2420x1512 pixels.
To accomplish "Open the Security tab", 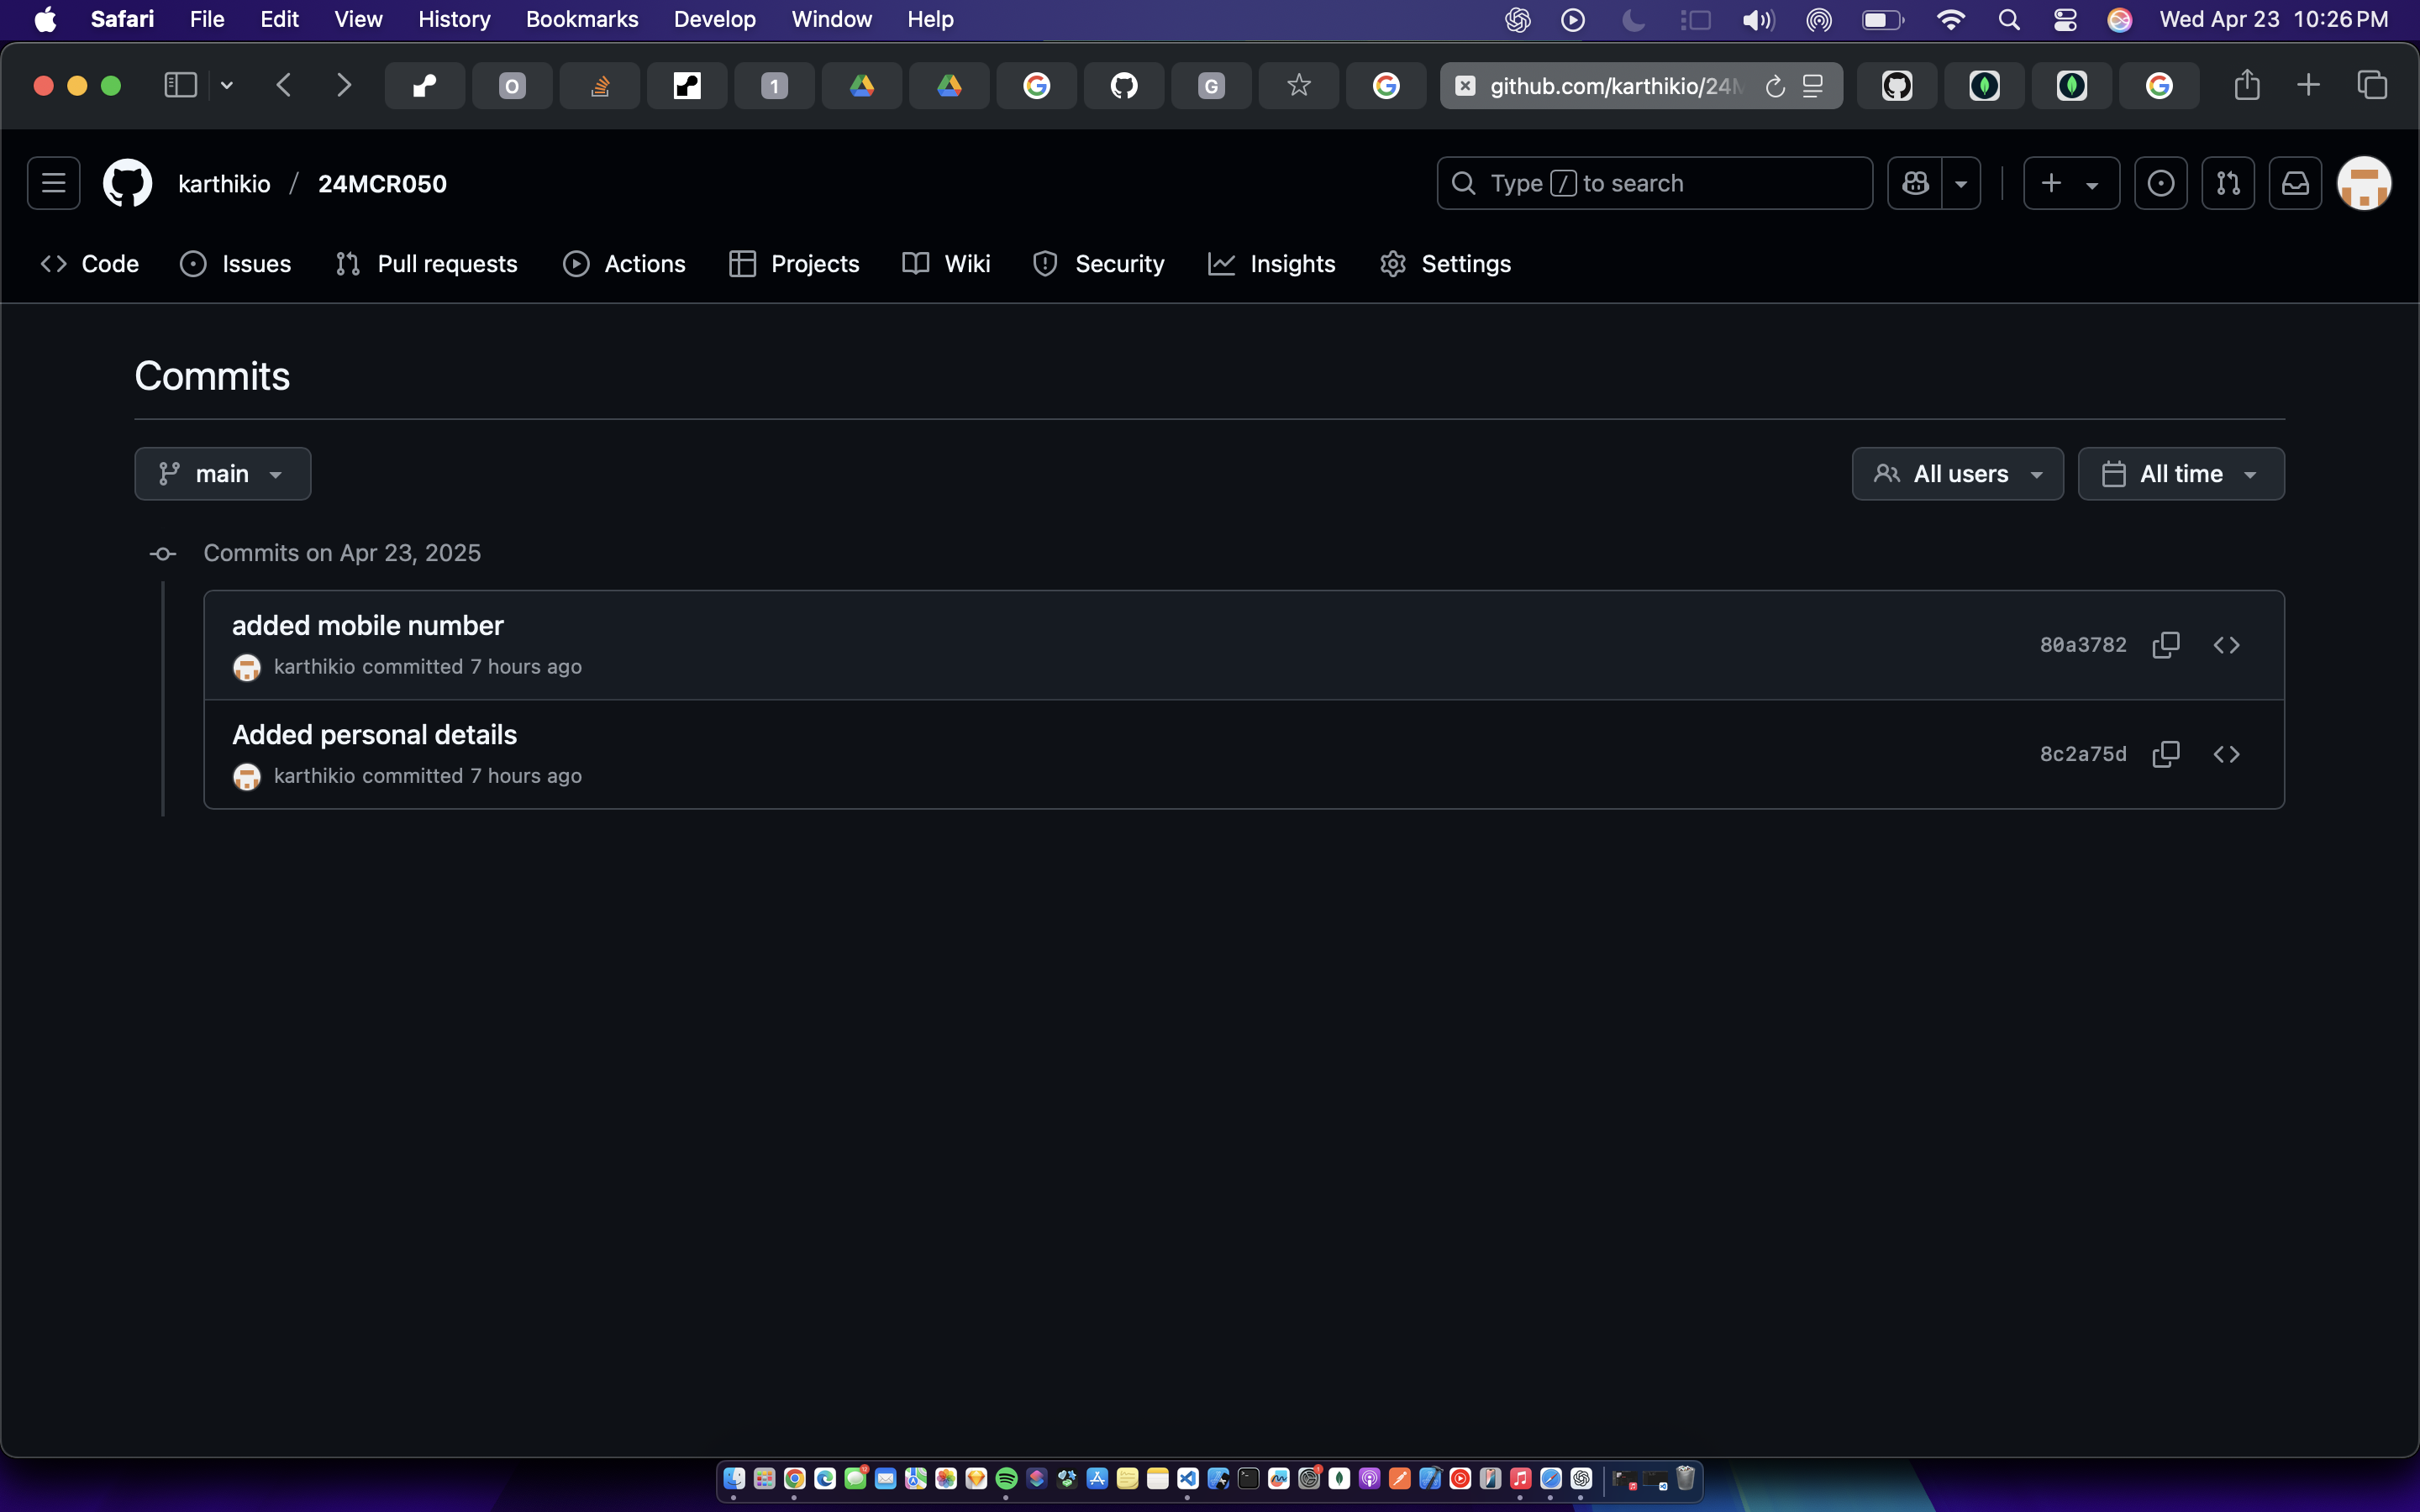I will coord(1098,264).
